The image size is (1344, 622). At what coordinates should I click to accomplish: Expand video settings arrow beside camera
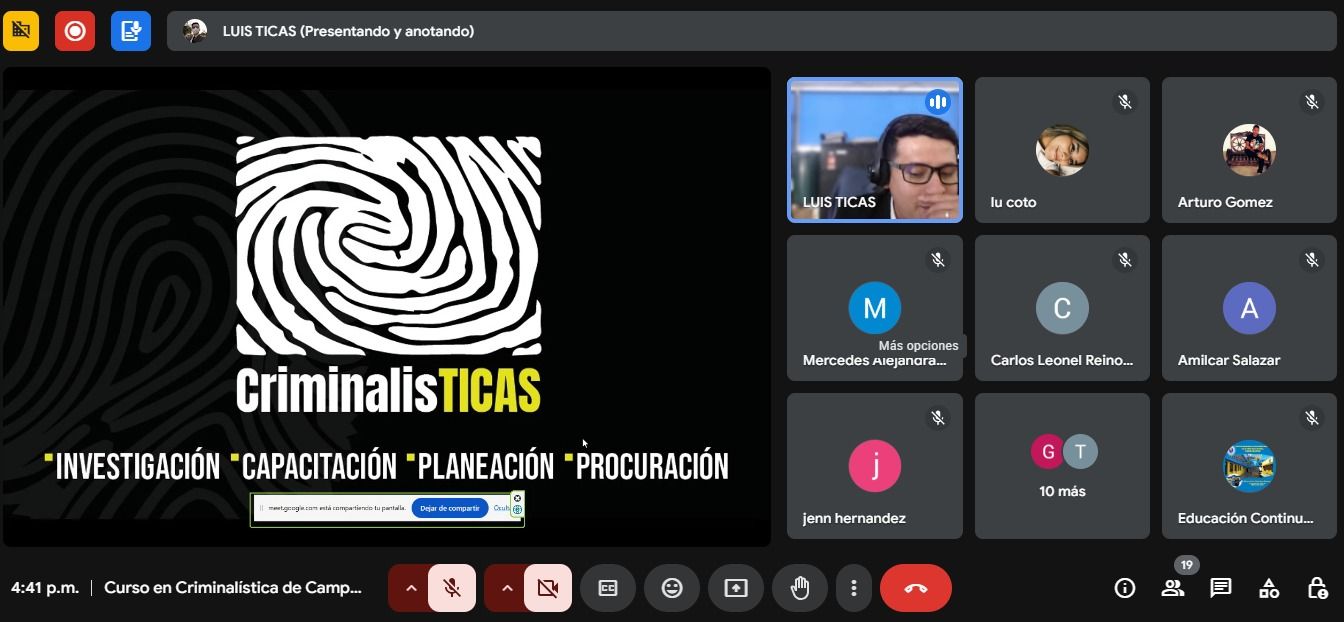pos(506,588)
